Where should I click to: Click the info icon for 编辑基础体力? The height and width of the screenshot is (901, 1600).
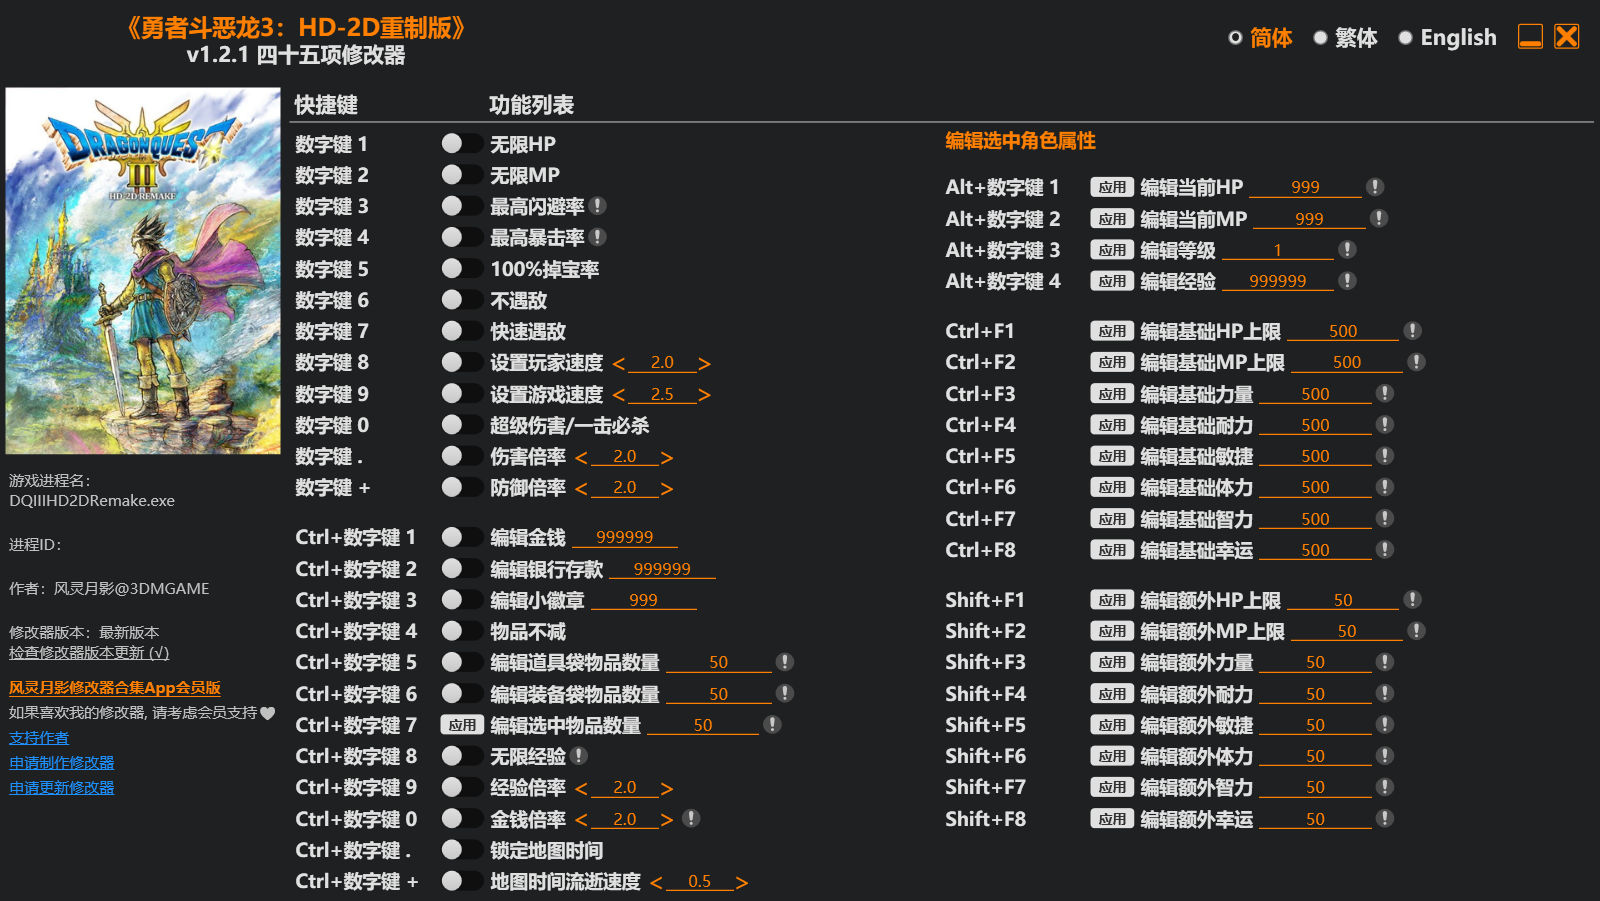tap(1385, 486)
